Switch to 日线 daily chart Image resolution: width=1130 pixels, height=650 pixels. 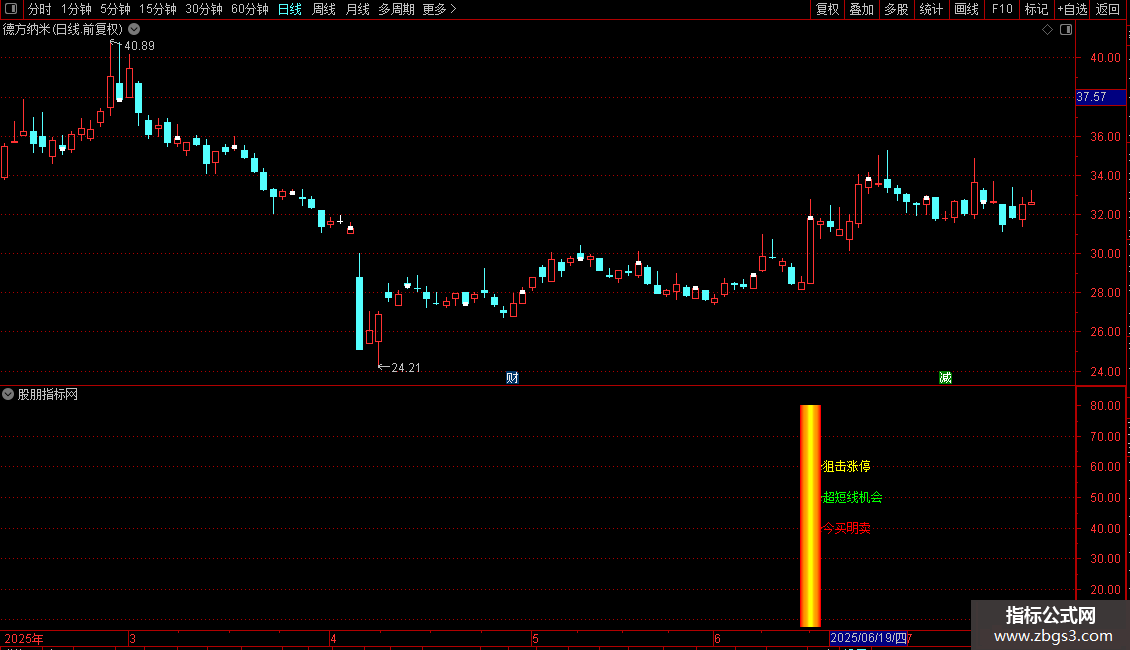[x=290, y=9]
